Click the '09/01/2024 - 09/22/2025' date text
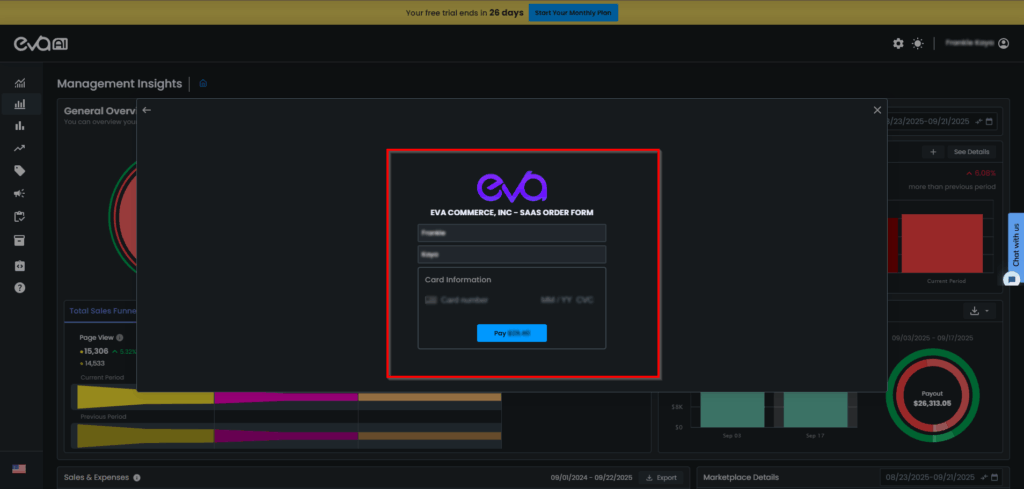This screenshot has height=489, width=1024. [x=592, y=478]
